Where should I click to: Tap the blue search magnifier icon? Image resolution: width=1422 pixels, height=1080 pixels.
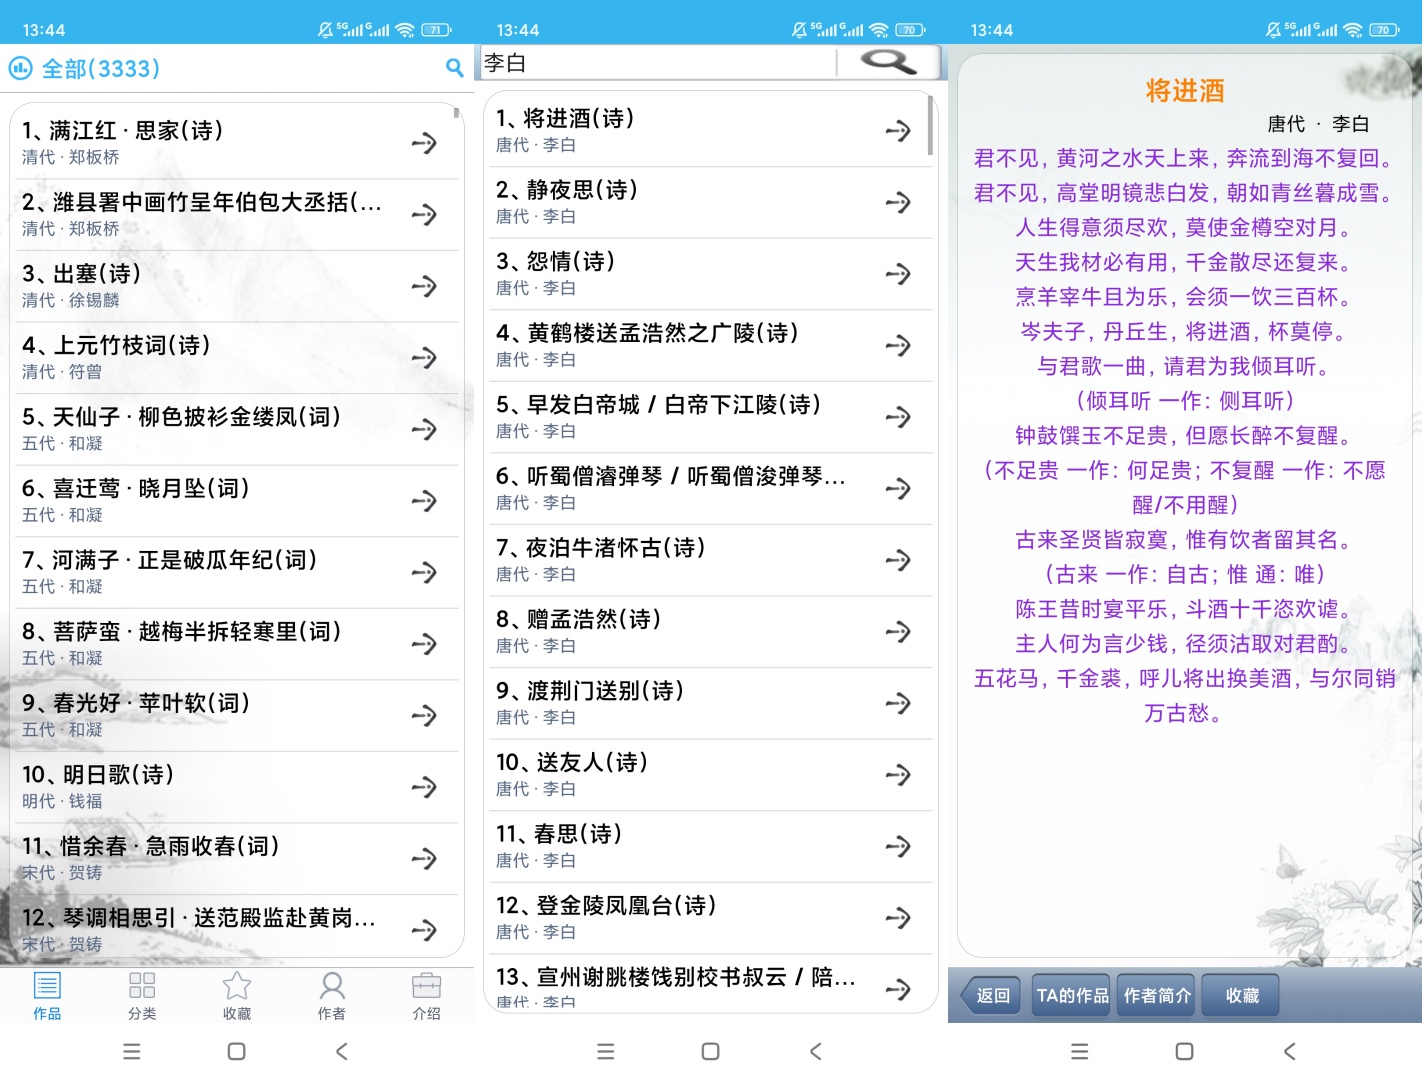(x=454, y=68)
